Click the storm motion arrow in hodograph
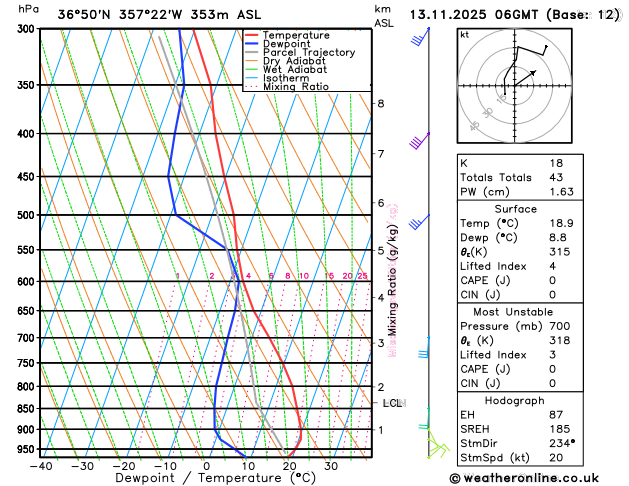This screenshot has width=629, height=486. pos(525,78)
